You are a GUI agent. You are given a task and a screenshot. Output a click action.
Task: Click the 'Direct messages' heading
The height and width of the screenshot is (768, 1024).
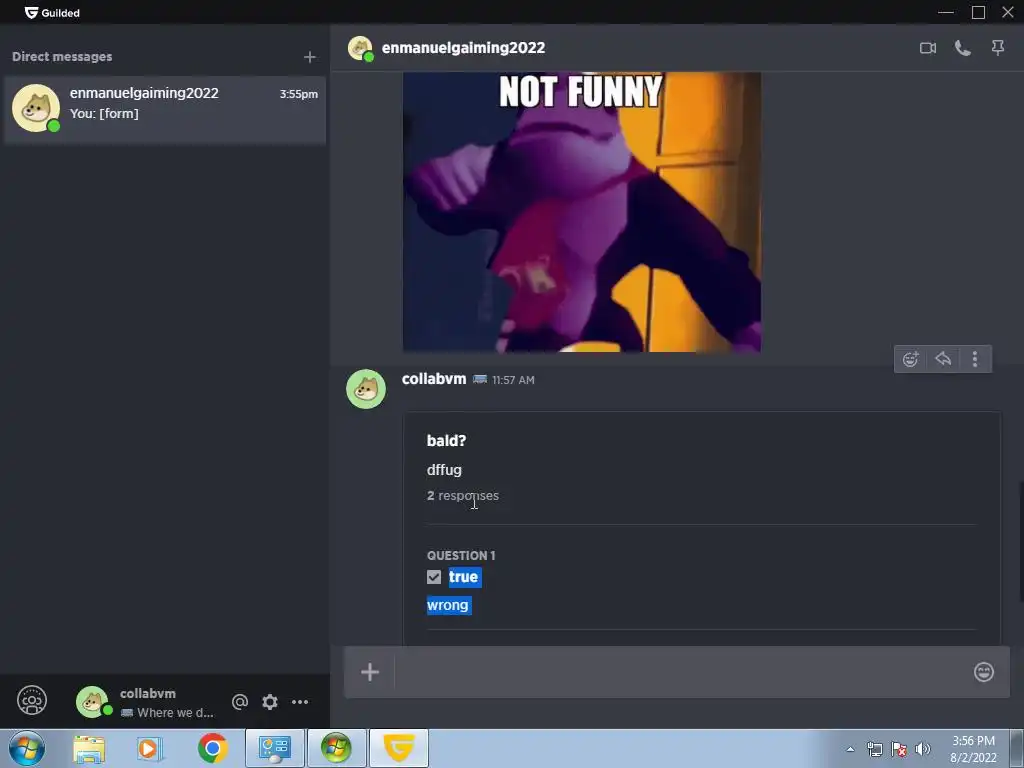[x=62, y=57]
